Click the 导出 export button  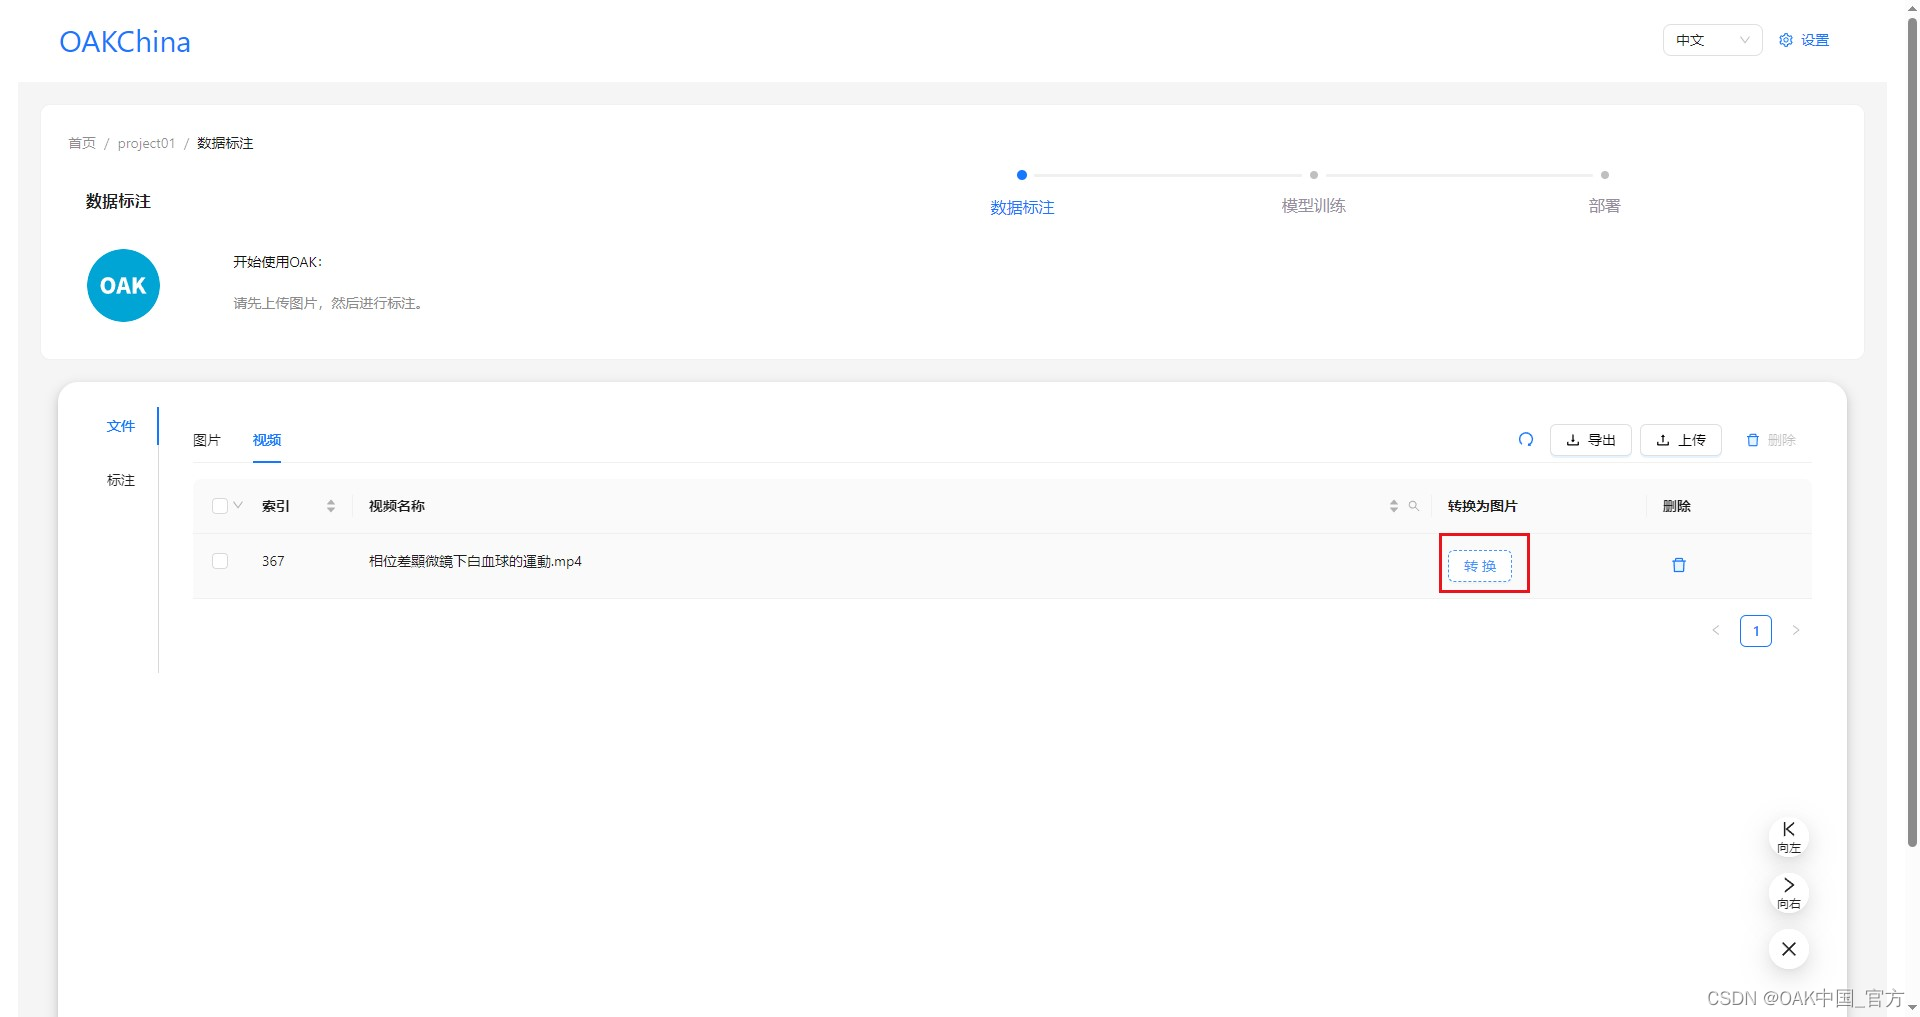[1591, 440]
